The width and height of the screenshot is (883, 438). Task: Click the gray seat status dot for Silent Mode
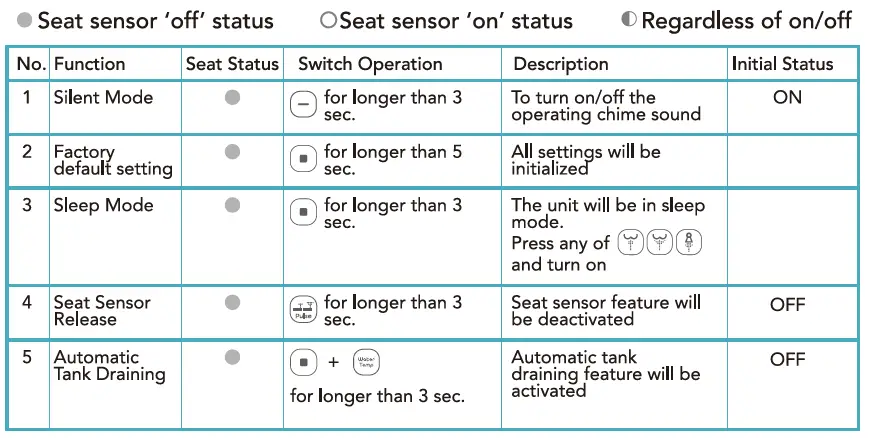point(232,98)
